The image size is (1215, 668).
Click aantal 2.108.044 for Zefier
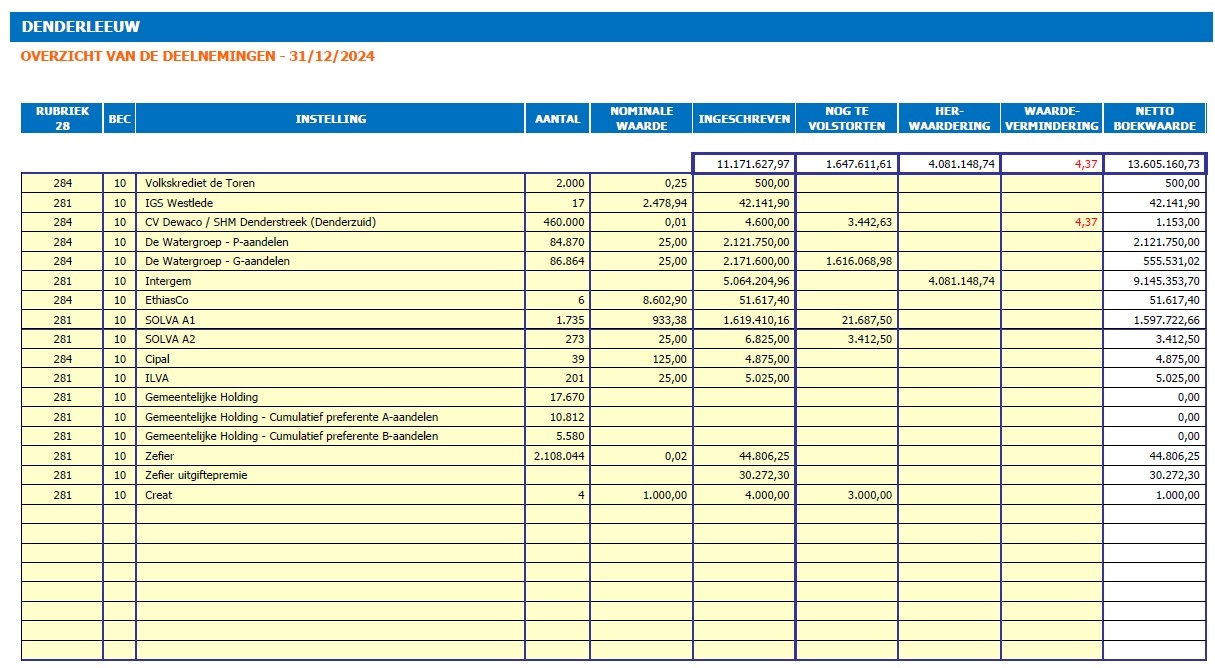(x=558, y=456)
